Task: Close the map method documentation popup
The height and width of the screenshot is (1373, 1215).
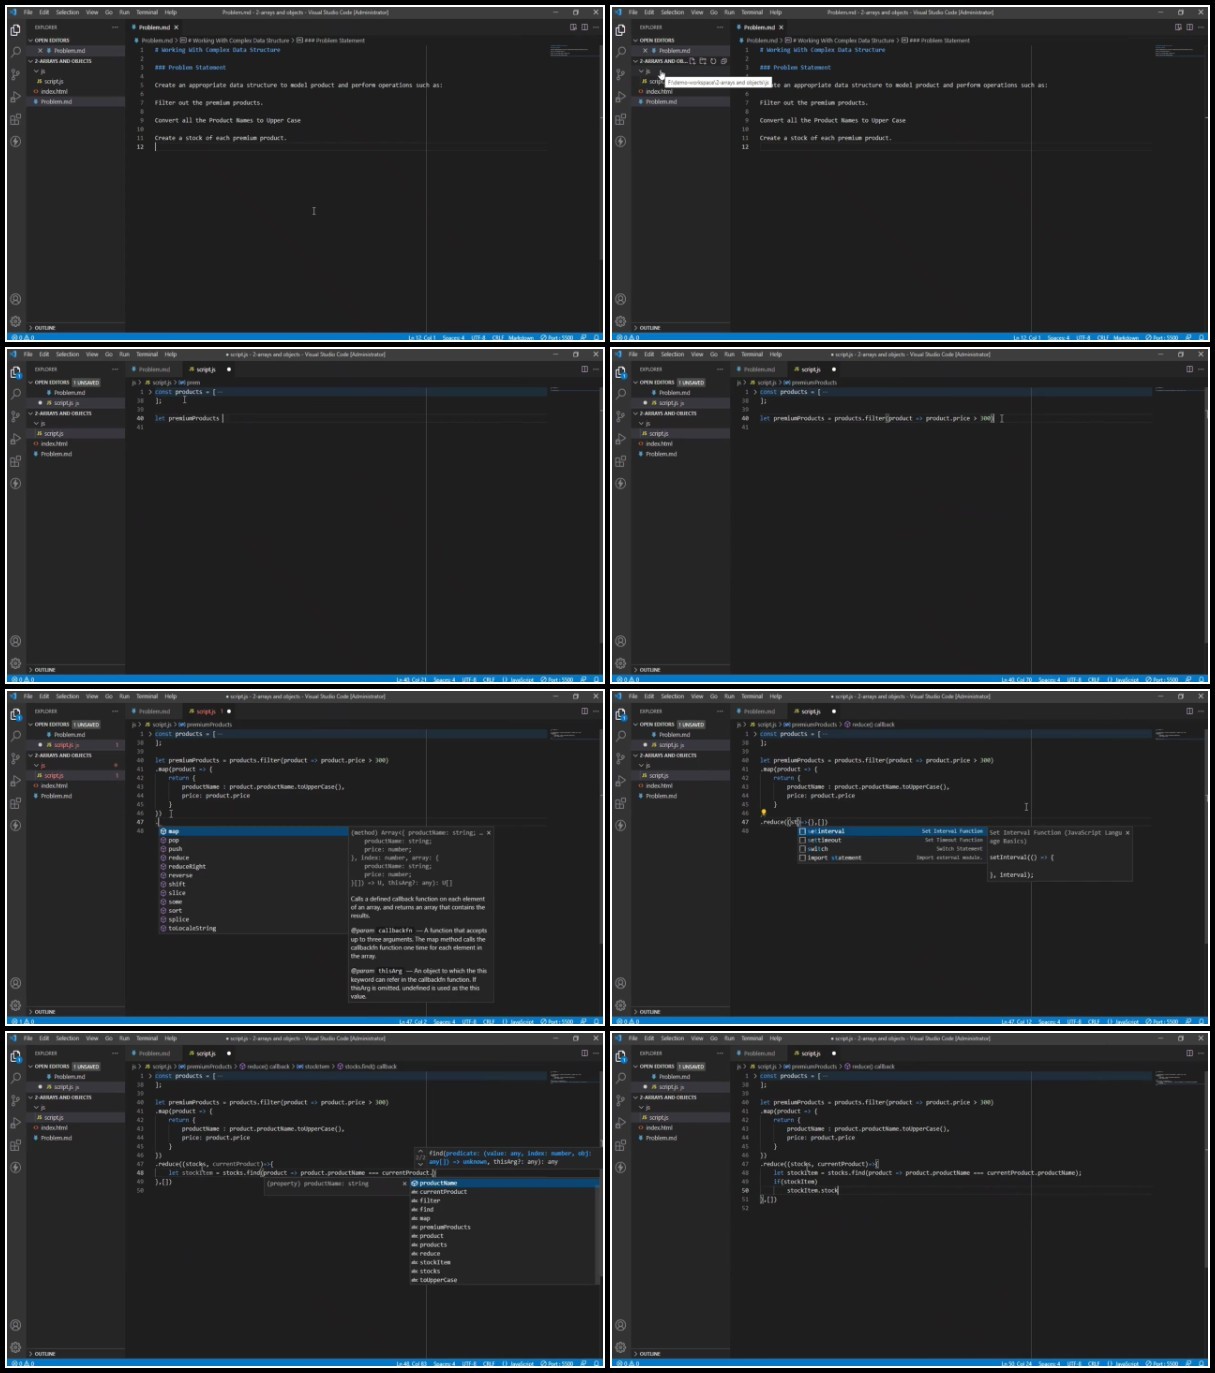Action: [489, 832]
